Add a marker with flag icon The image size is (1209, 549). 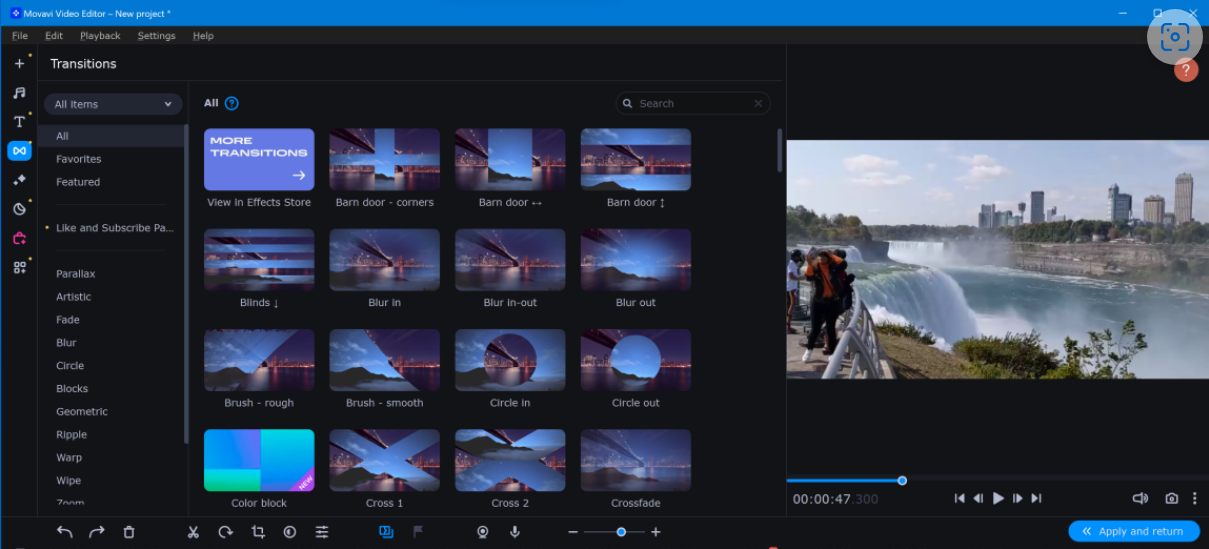418,532
